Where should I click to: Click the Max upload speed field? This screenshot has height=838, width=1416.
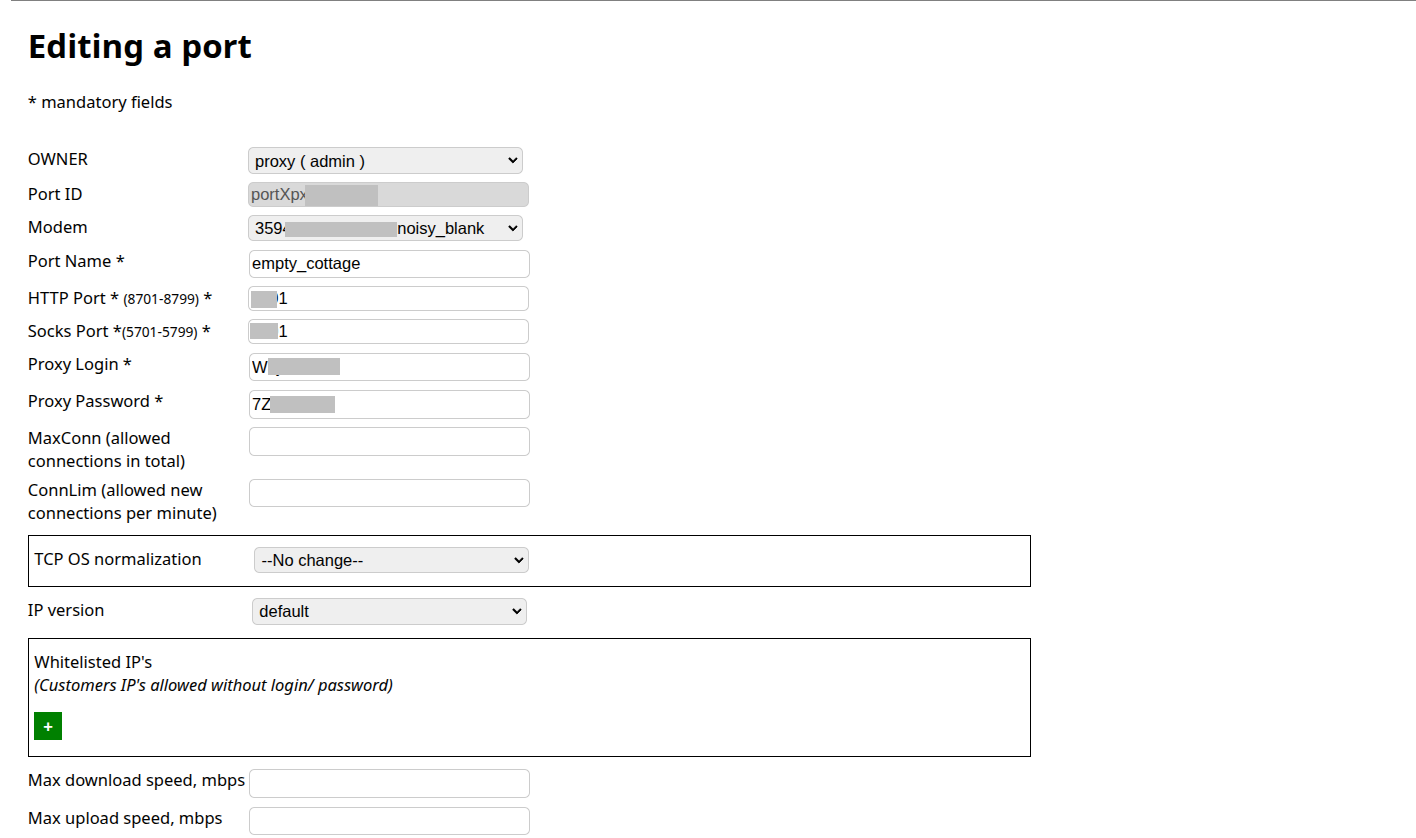[x=389, y=821]
